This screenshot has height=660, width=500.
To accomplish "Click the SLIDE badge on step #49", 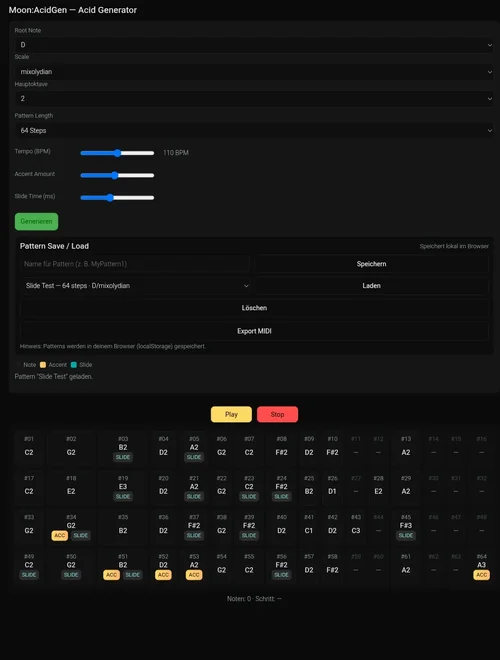I will click(29, 575).
